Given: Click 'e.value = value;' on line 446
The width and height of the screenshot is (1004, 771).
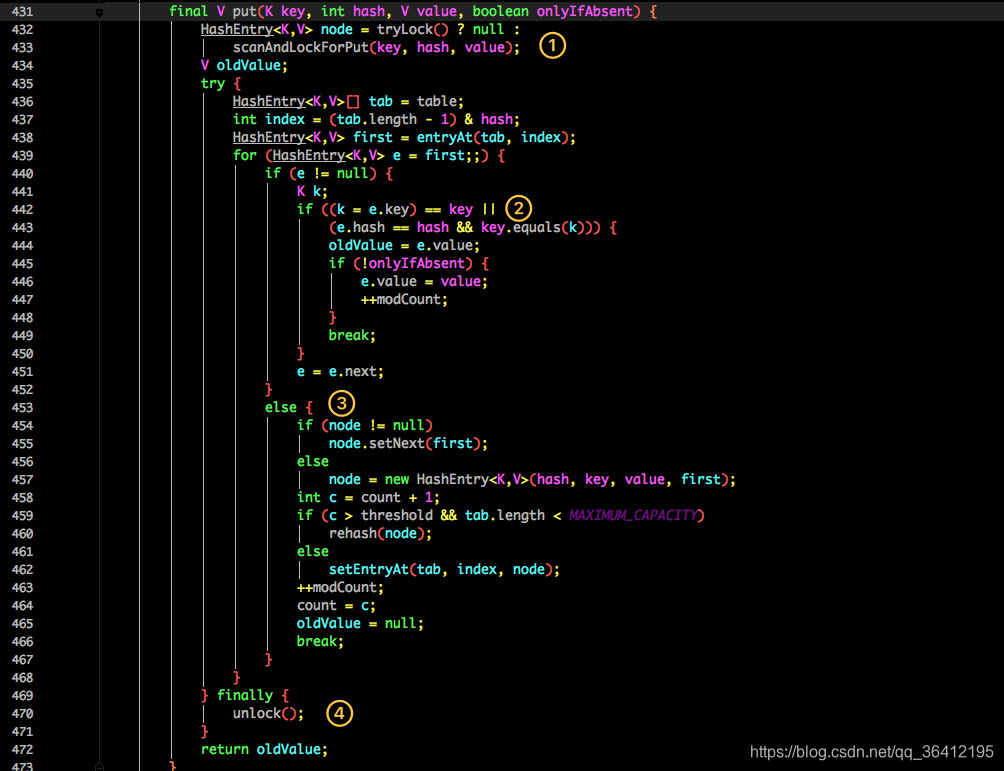Looking at the screenshot, I should coord(425,282).
